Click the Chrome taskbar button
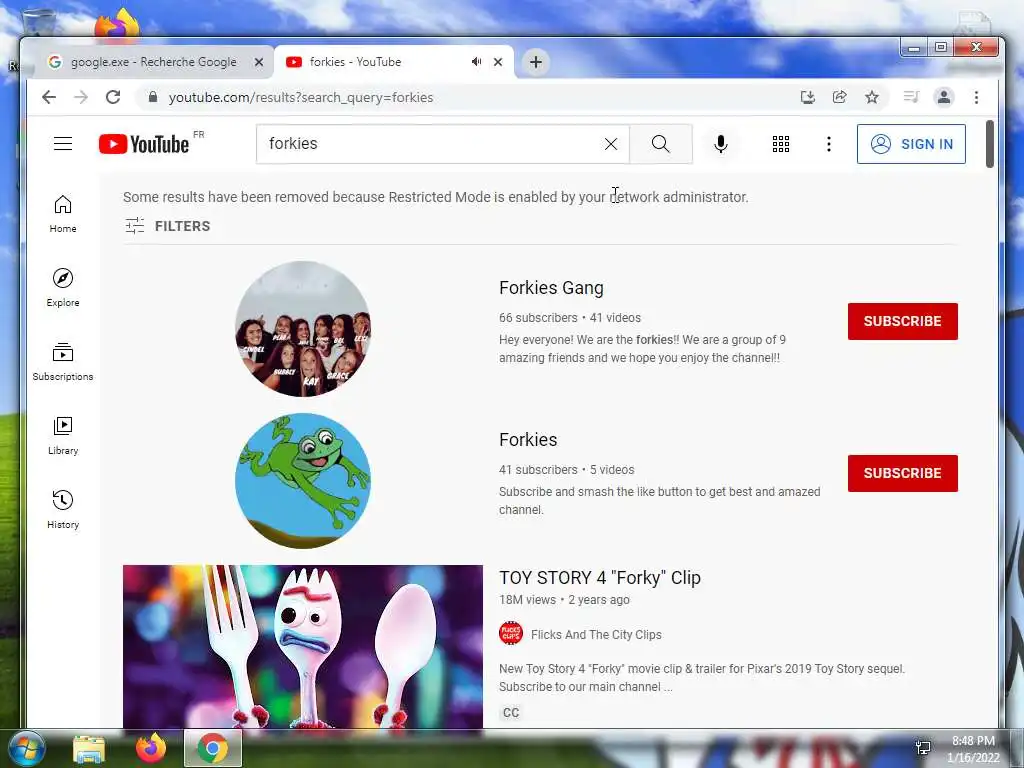This screenshot has width=1024, height=768. click(x=213, y=748)
